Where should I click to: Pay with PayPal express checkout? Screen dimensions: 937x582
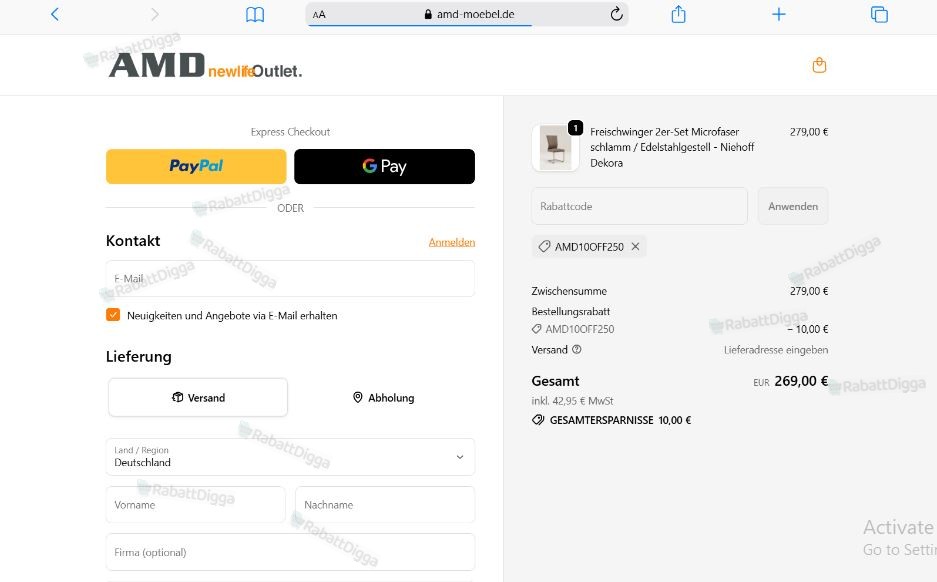click(x=196, y=166)
